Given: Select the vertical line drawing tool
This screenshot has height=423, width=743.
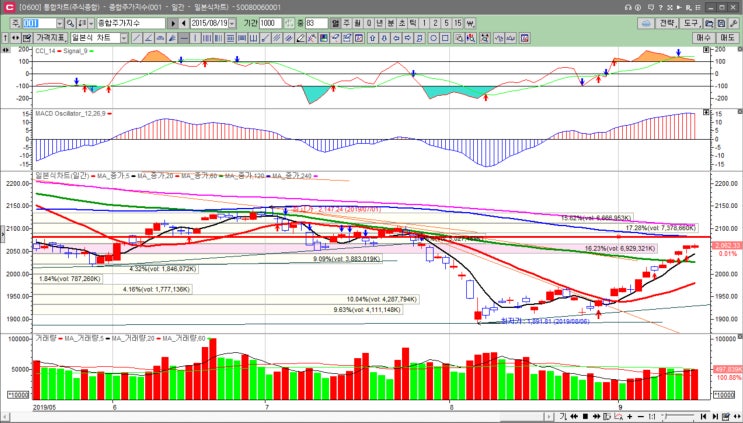Looking at the screenshot, I should coord(195,38).
